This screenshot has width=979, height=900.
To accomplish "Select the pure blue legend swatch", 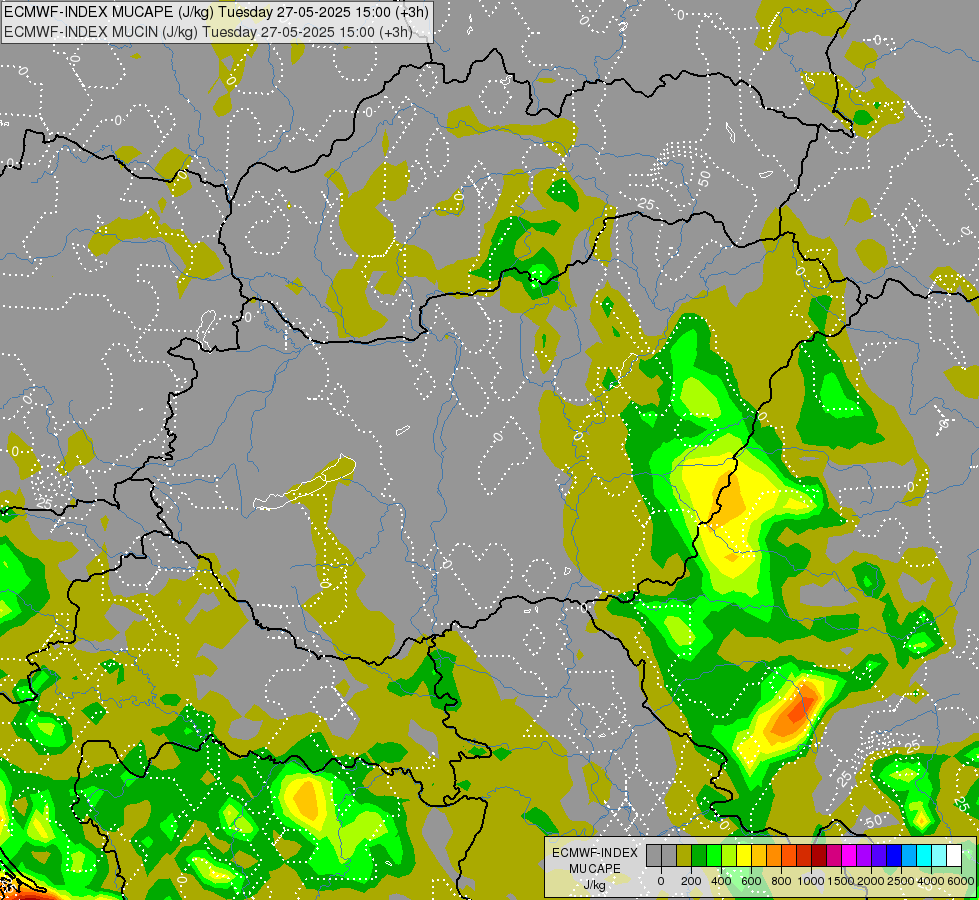I will (x=895, y=856).
